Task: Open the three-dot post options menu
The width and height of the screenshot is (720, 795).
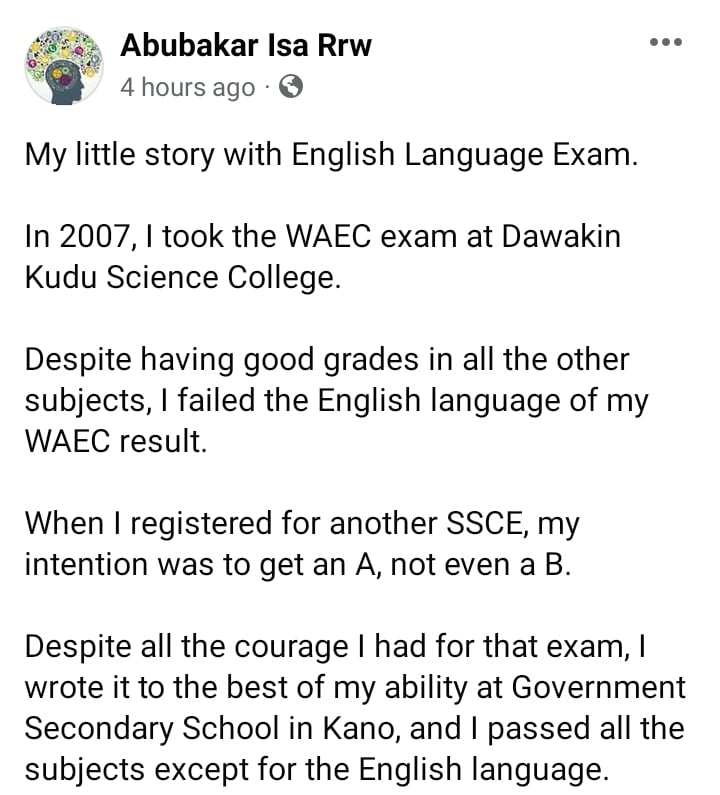Action: pyautogui.click(x=665, y=43)
